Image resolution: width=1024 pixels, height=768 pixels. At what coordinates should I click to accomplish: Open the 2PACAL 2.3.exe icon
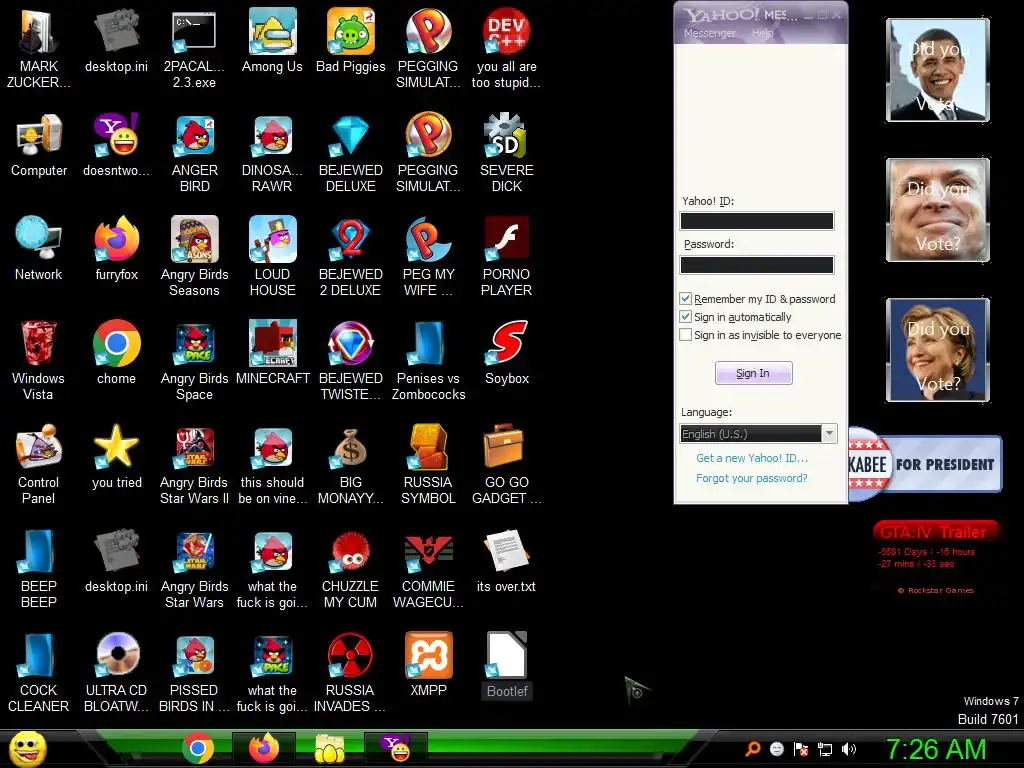pos(195,50)
